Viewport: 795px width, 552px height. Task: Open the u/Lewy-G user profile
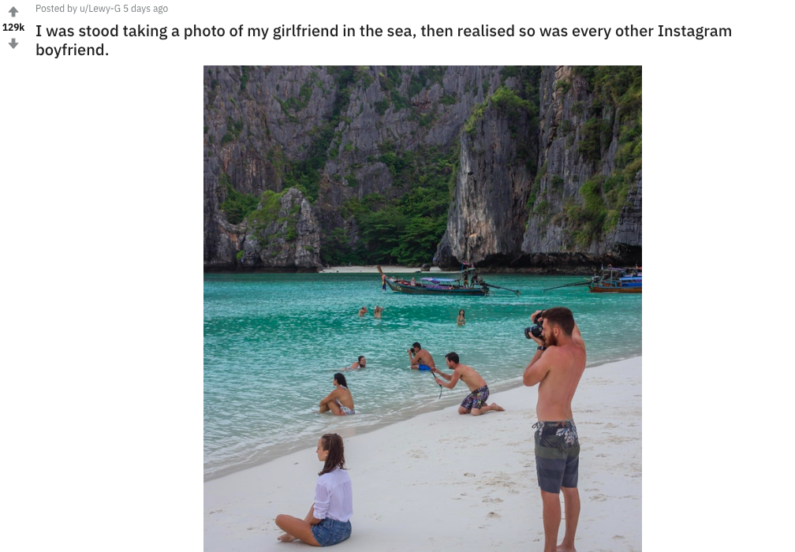(100, 9)
